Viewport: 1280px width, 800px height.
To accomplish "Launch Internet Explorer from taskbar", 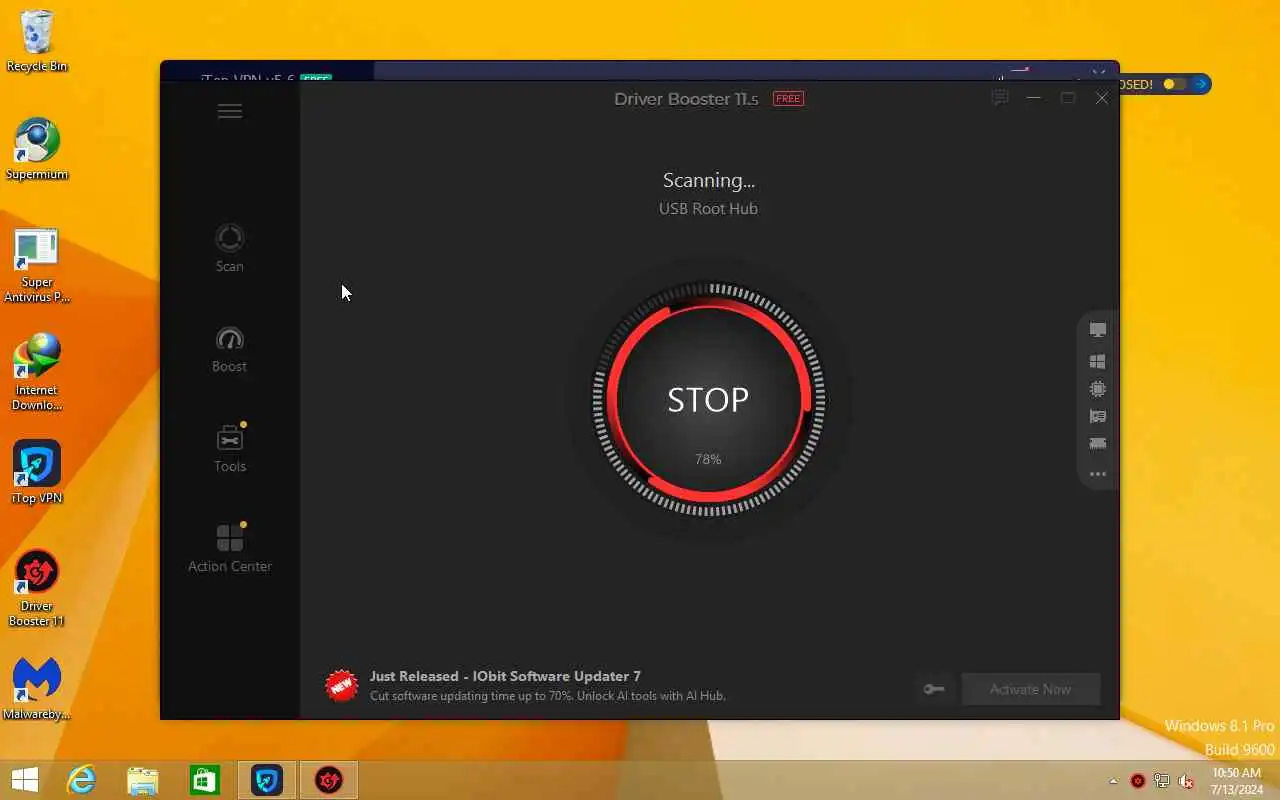I will [81, 780].
